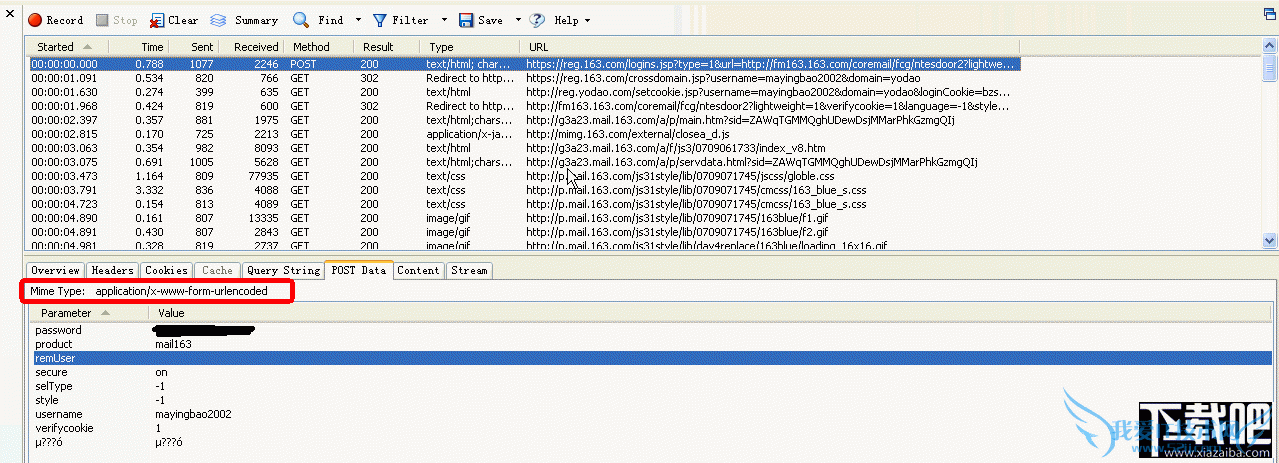Click the mail163 product value
This screenshot has height=463, width=1279.
click(173, 343)
